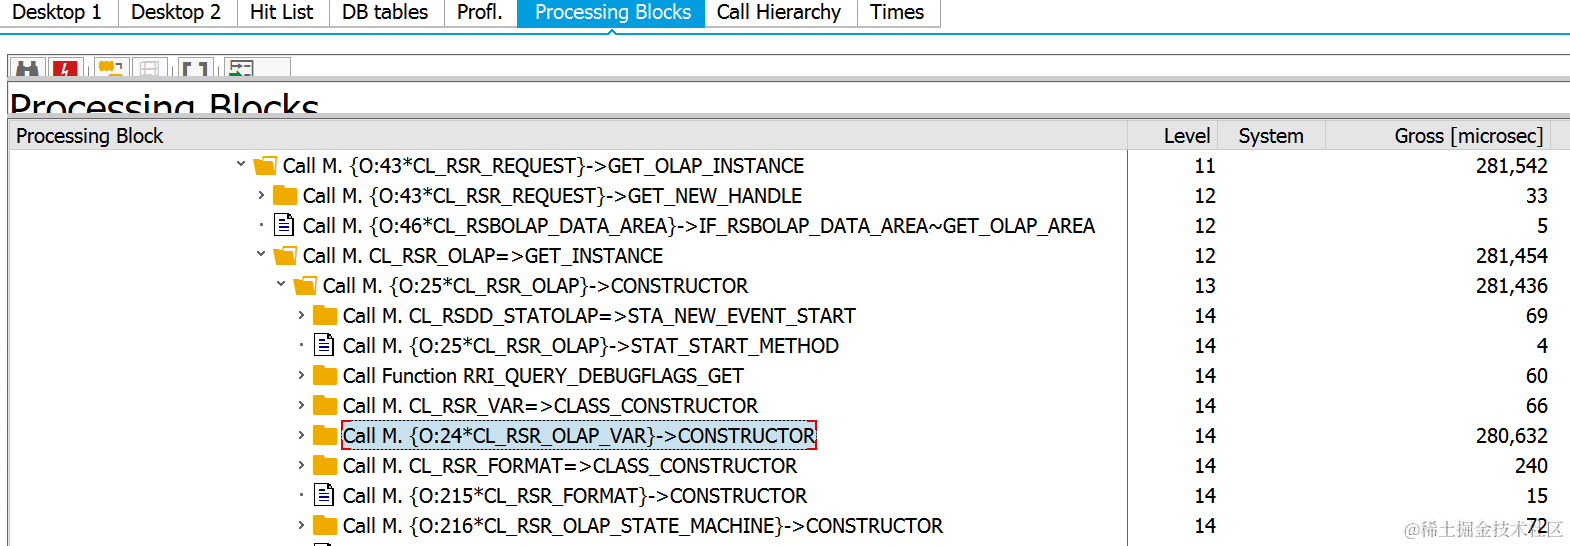Expand the STA_NEW_EVENT_START node

pos(301,315)
